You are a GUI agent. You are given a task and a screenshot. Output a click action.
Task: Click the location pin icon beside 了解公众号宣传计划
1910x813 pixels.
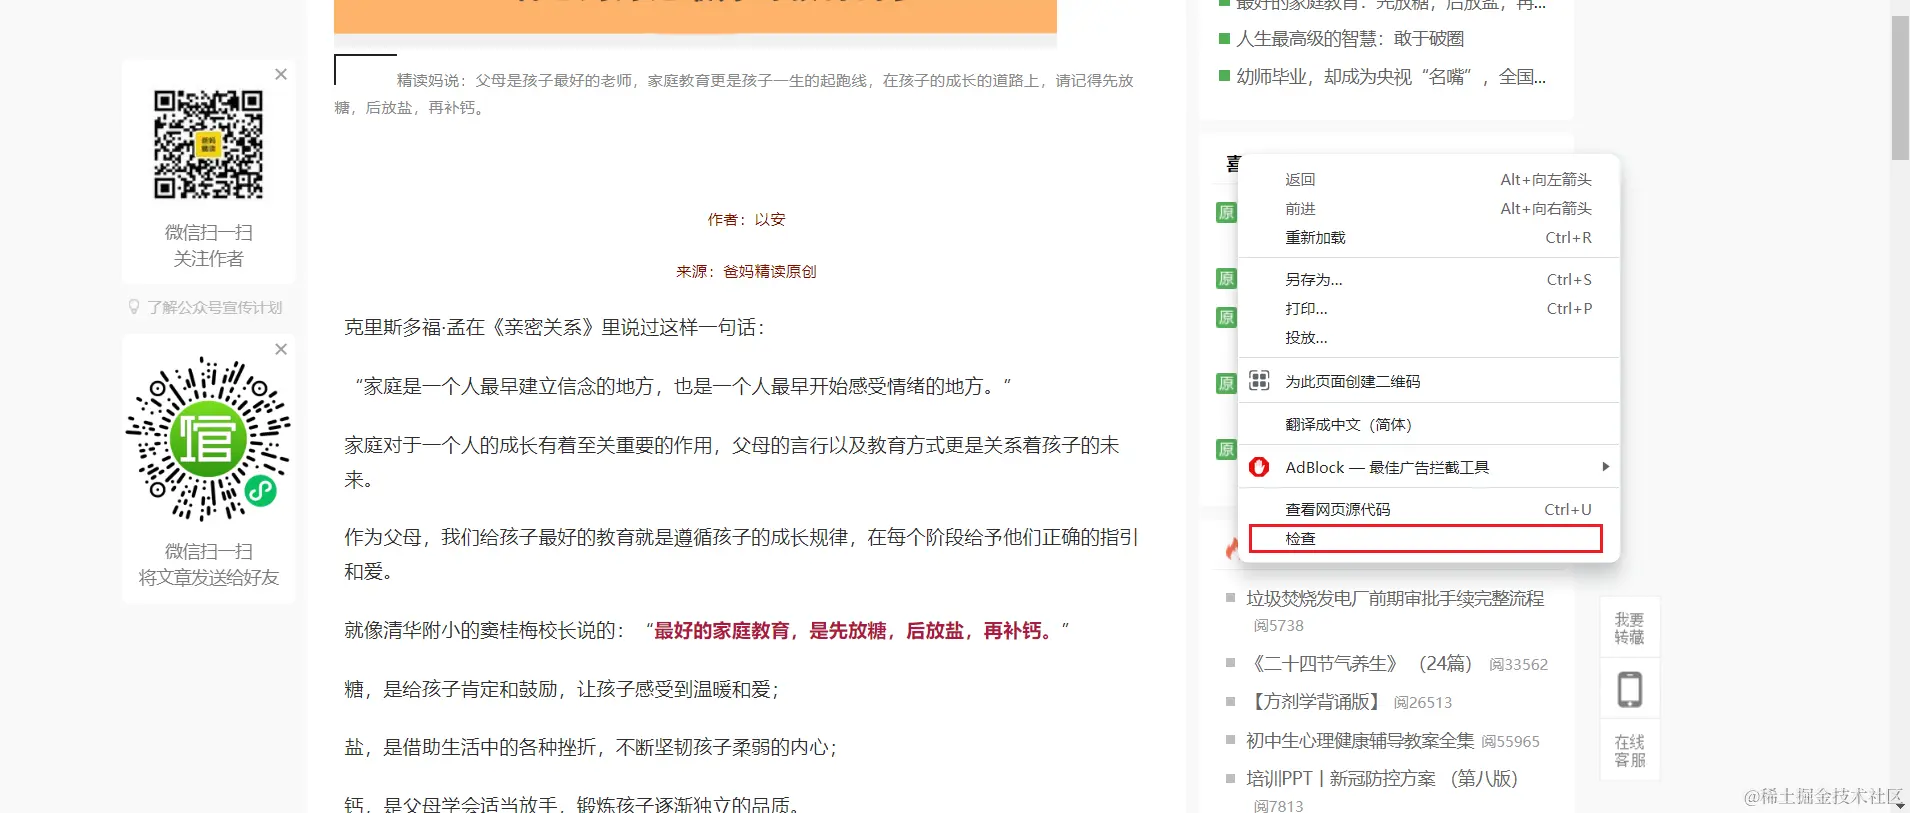pos(134,307)
